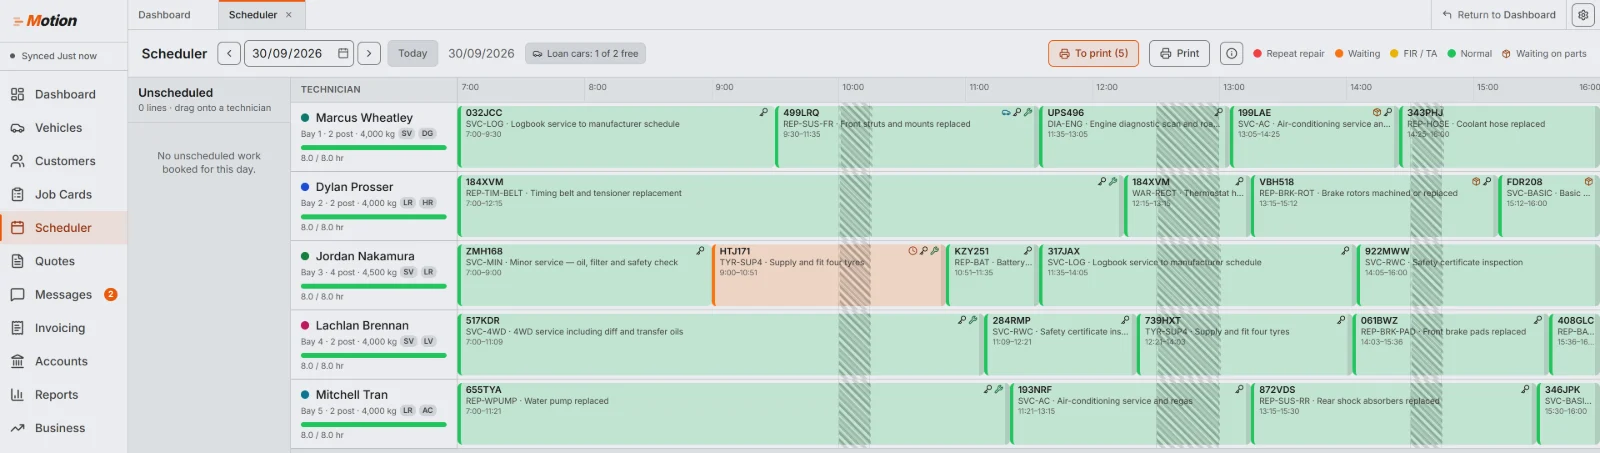Select technician Marcus Wheatley
Image resolution: width=1600 pixels, height=453 pixels.
[364, 118]
